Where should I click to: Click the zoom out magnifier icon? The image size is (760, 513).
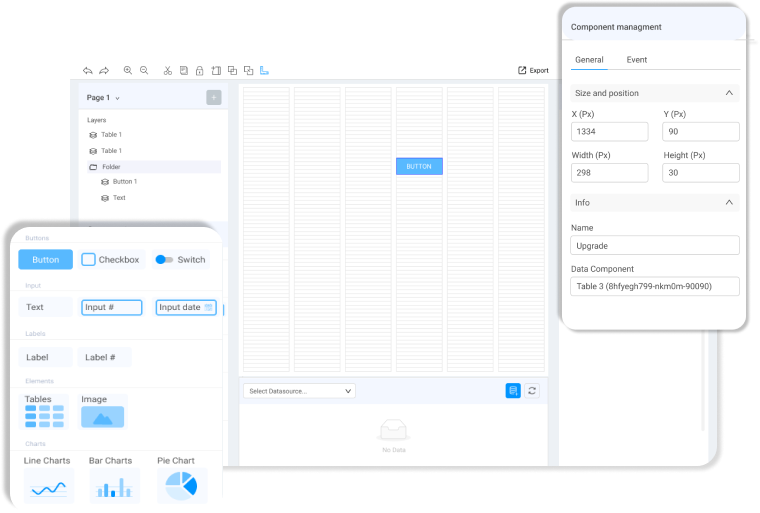point(144,71)
